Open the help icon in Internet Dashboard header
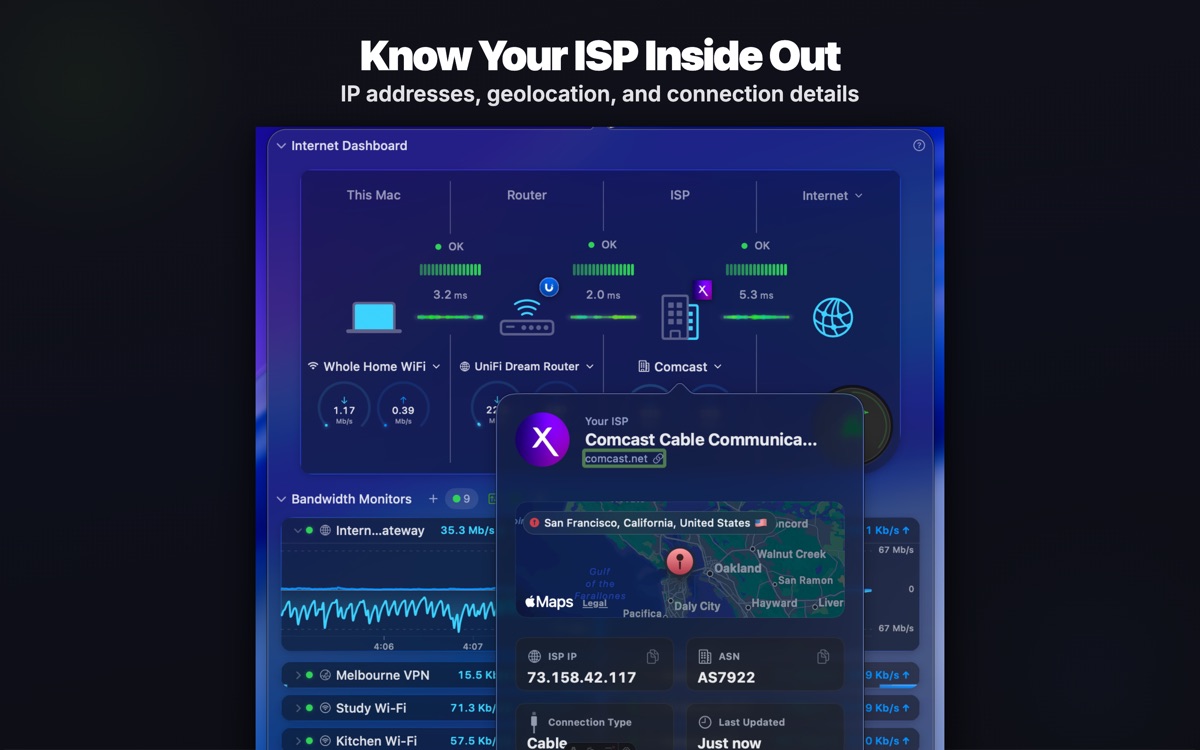Image resolution: width=1200 pixels, height=750 pixels. (919, 145)
